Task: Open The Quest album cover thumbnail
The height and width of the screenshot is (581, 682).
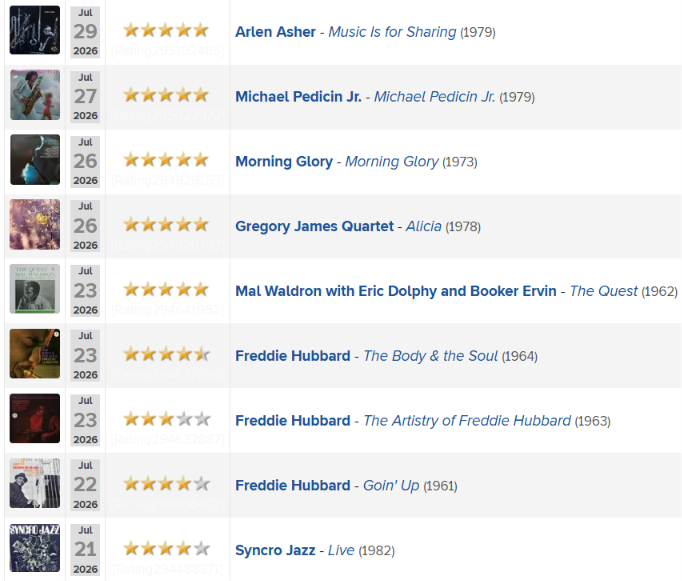Action: 35,289
